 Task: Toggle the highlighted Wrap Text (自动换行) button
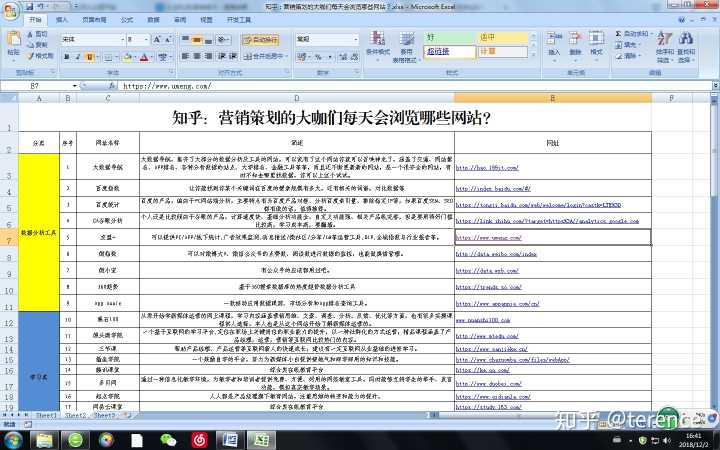pos(261,40)
